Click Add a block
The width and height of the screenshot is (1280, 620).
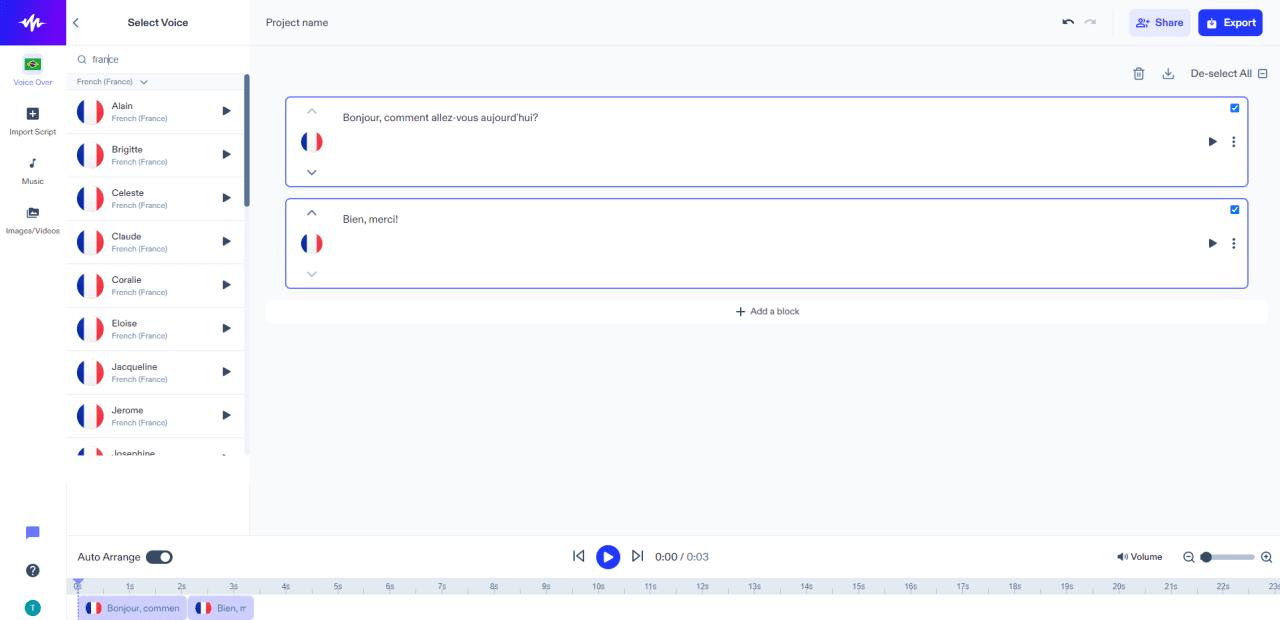[x=767, y=311]
